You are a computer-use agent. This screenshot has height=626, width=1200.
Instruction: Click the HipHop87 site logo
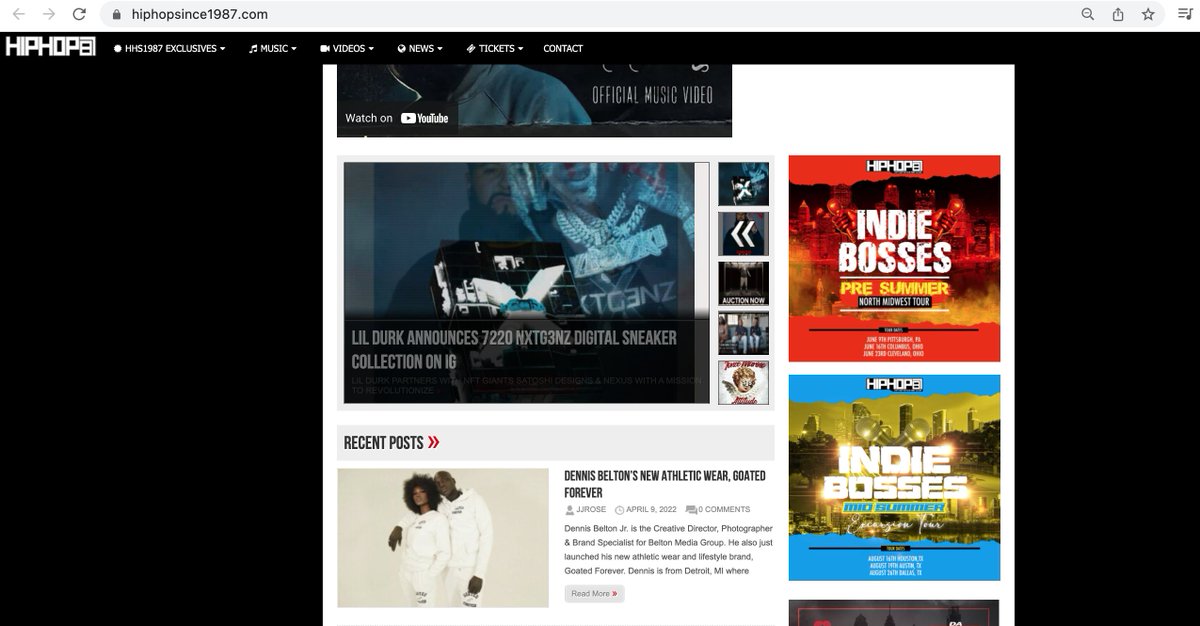click(50, 47)
